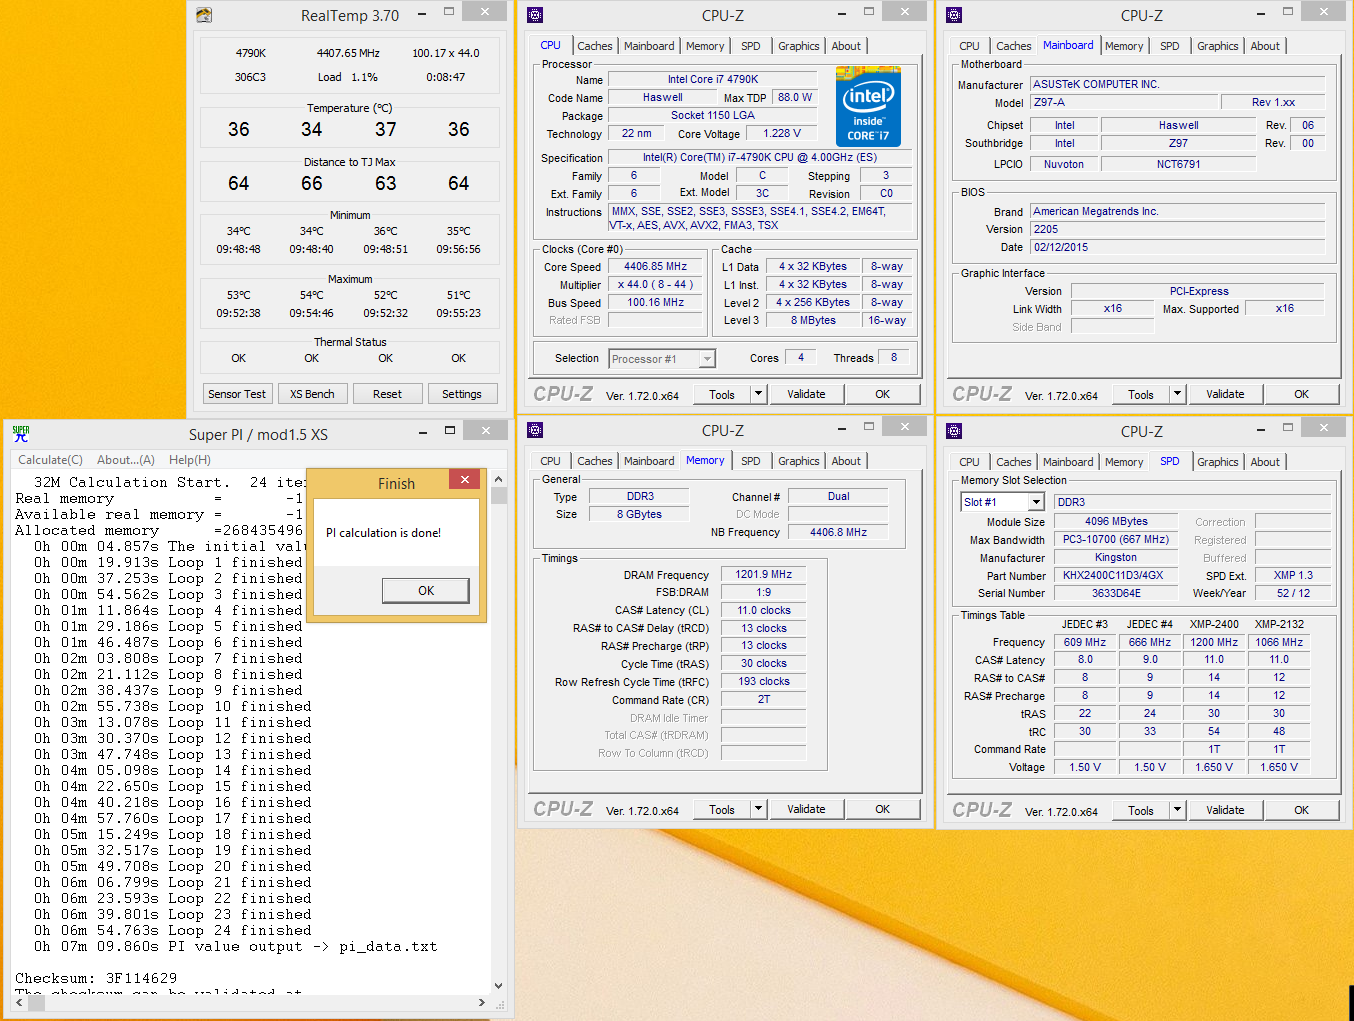Open SPD tab in CPU-Z Mainboard window
The height and width of the screenshot is (1021, 1354).
1169,46
